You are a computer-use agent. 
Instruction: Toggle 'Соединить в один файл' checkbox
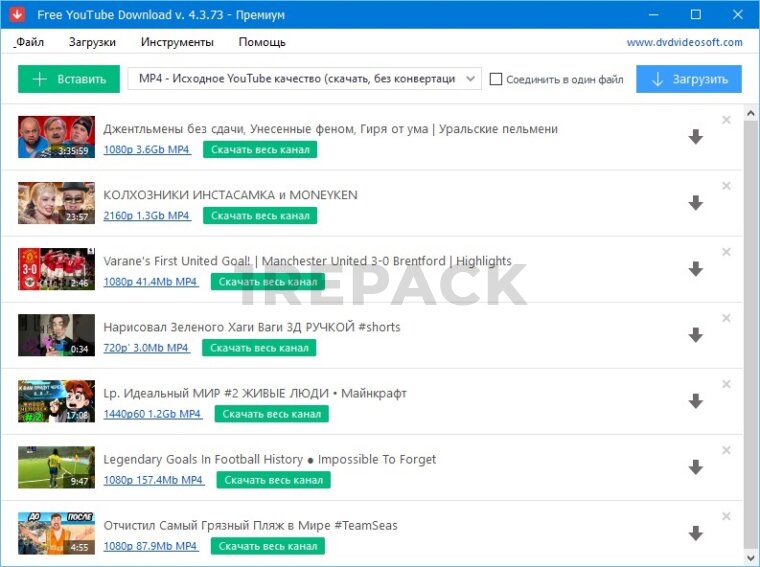(496, 79)
